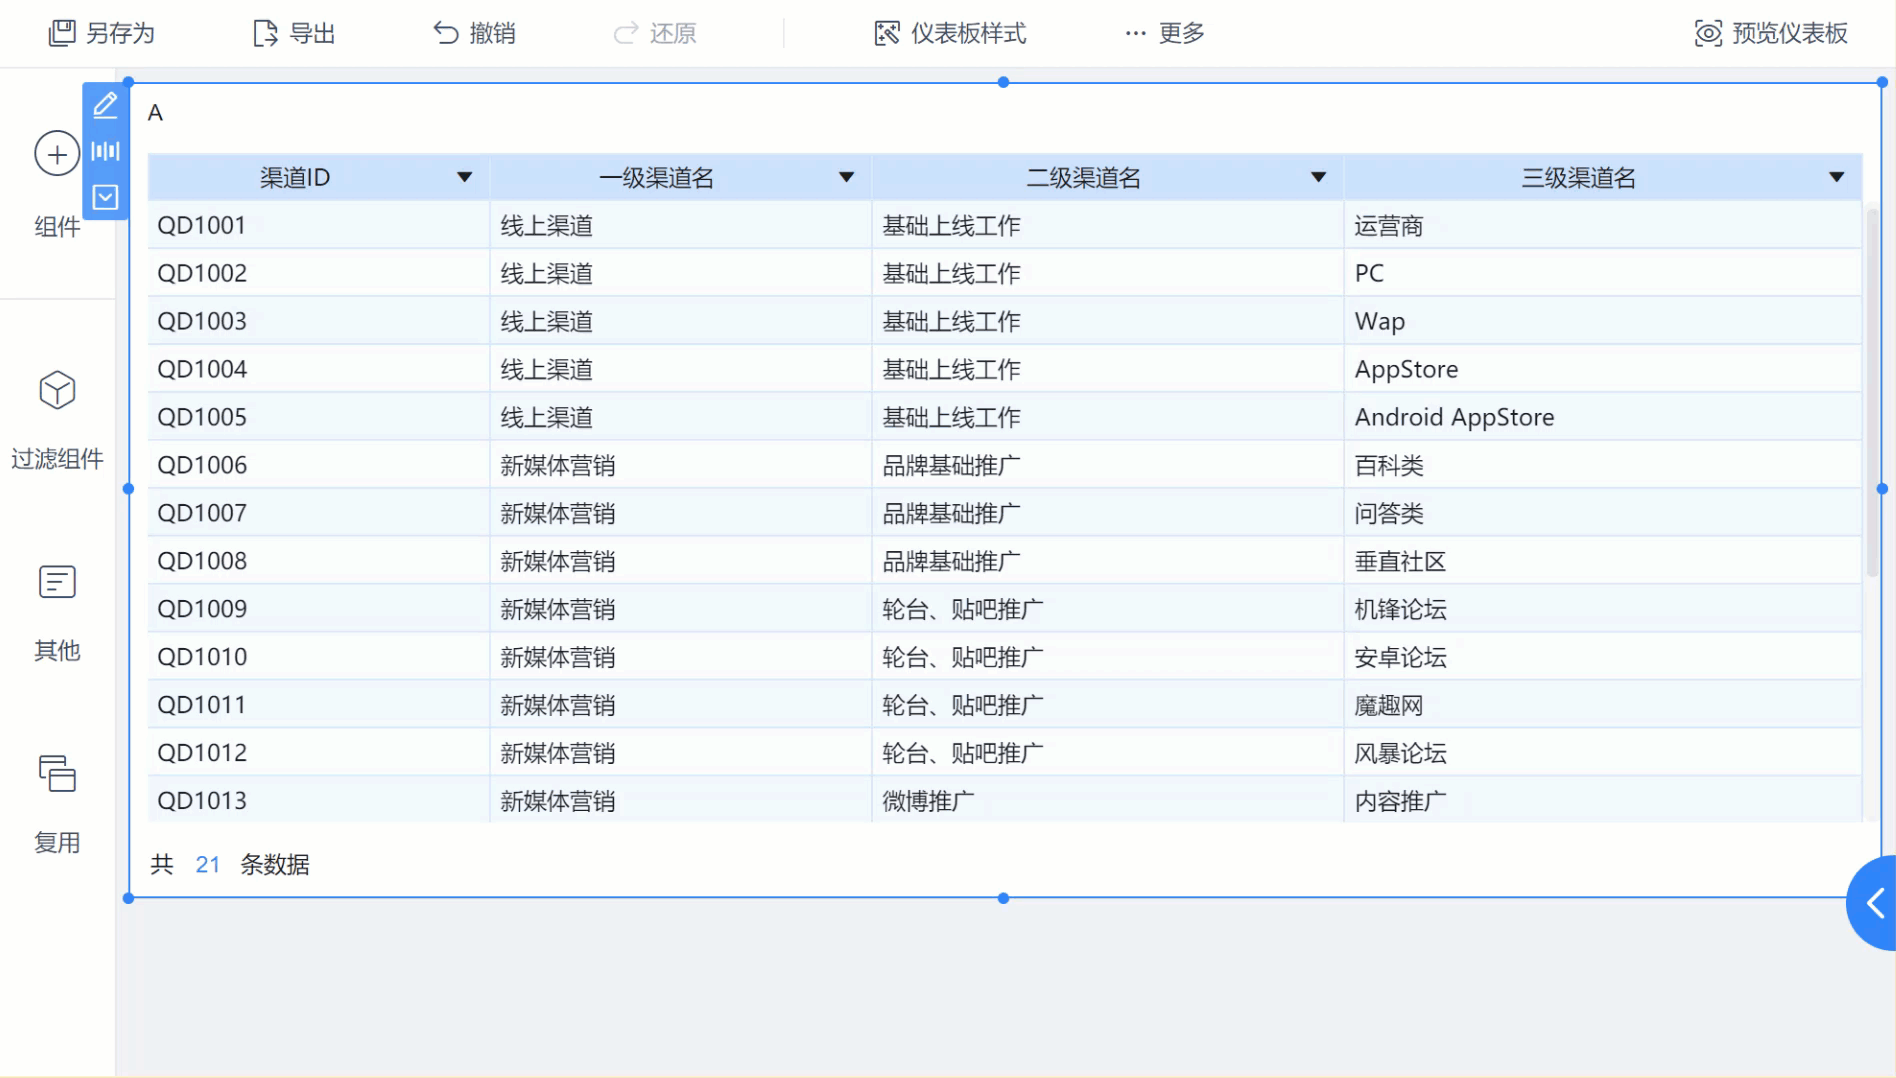
Task: Open the chart type switcher icon beside component A
Action: pos(105,151)
